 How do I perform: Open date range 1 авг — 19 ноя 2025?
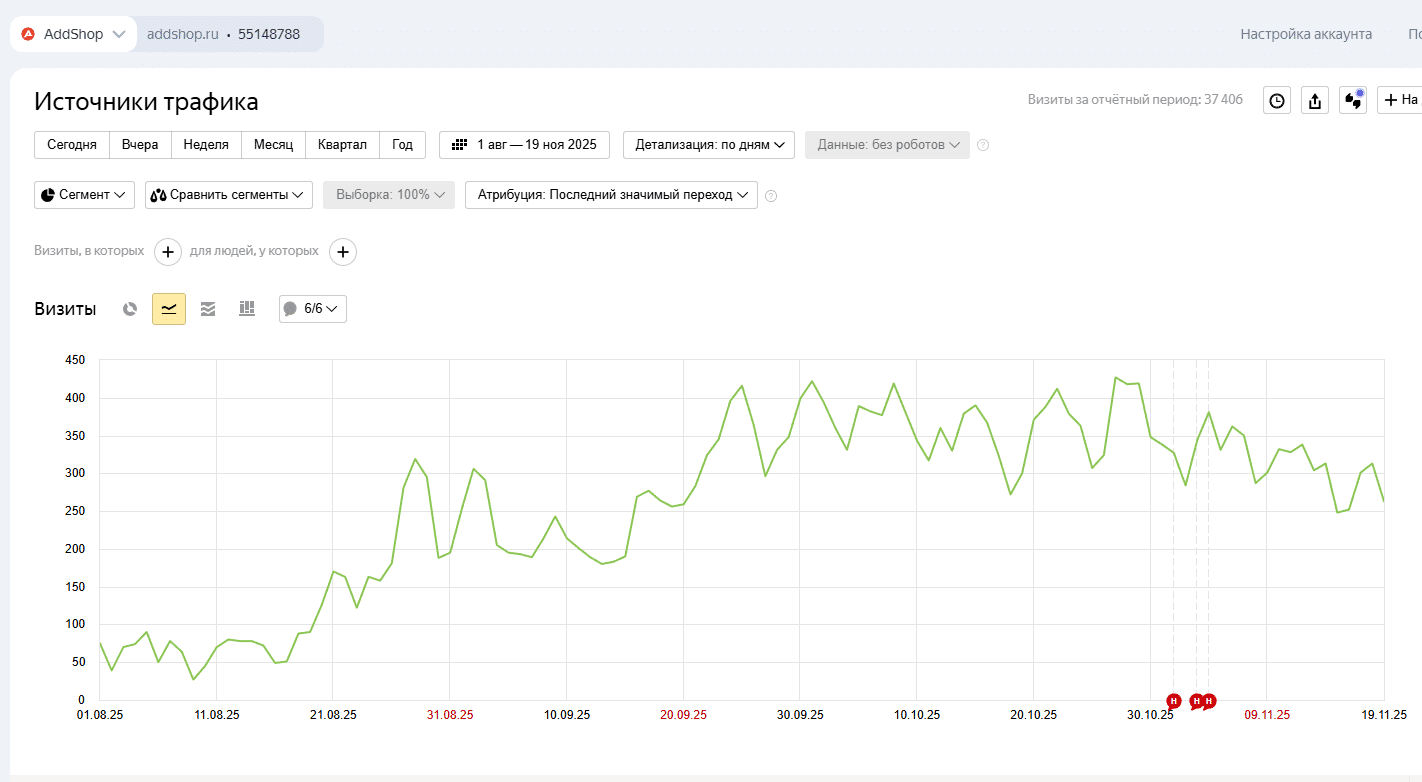[524, 145]
